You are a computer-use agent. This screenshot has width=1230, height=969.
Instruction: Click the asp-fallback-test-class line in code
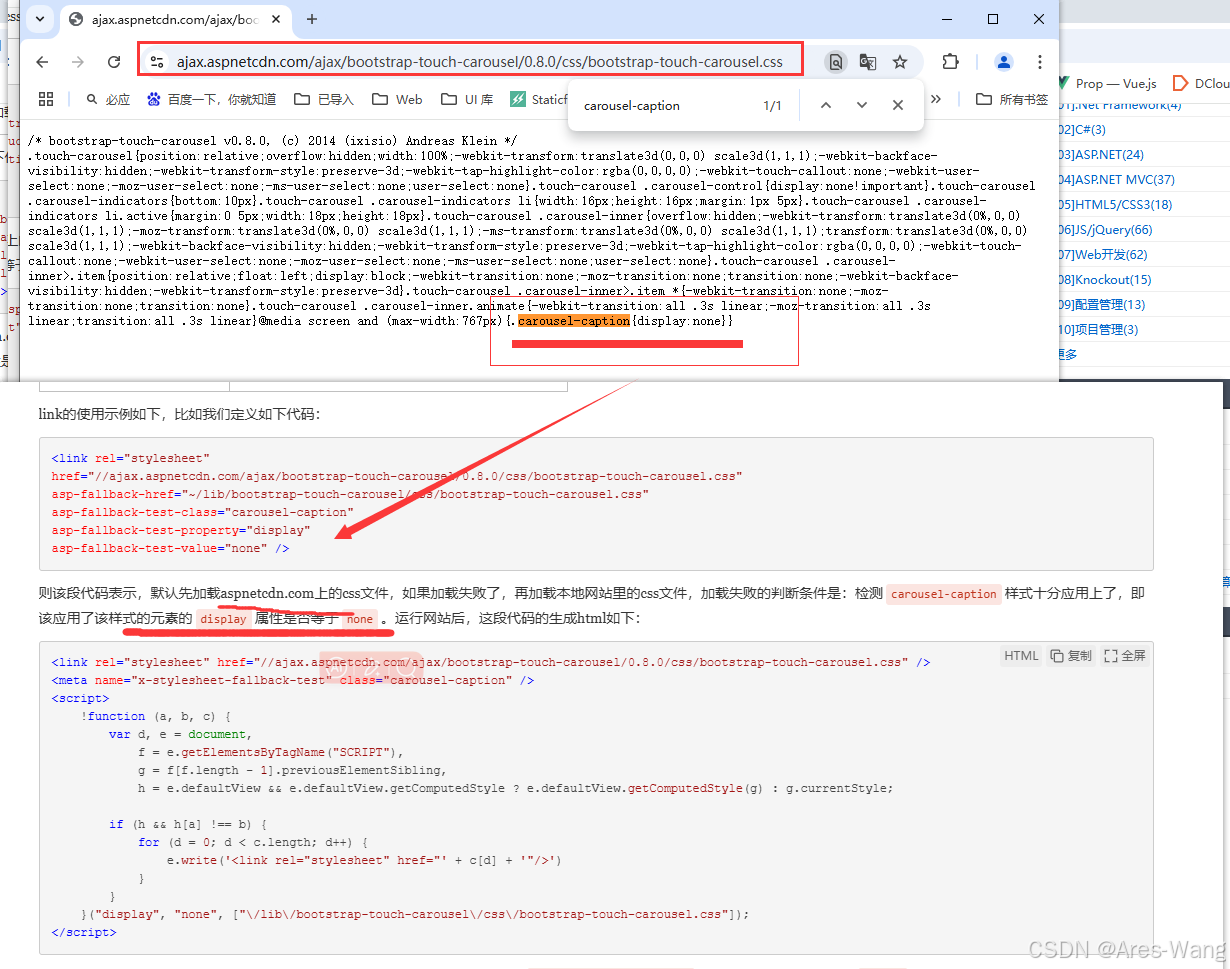[x=203, y=512]
